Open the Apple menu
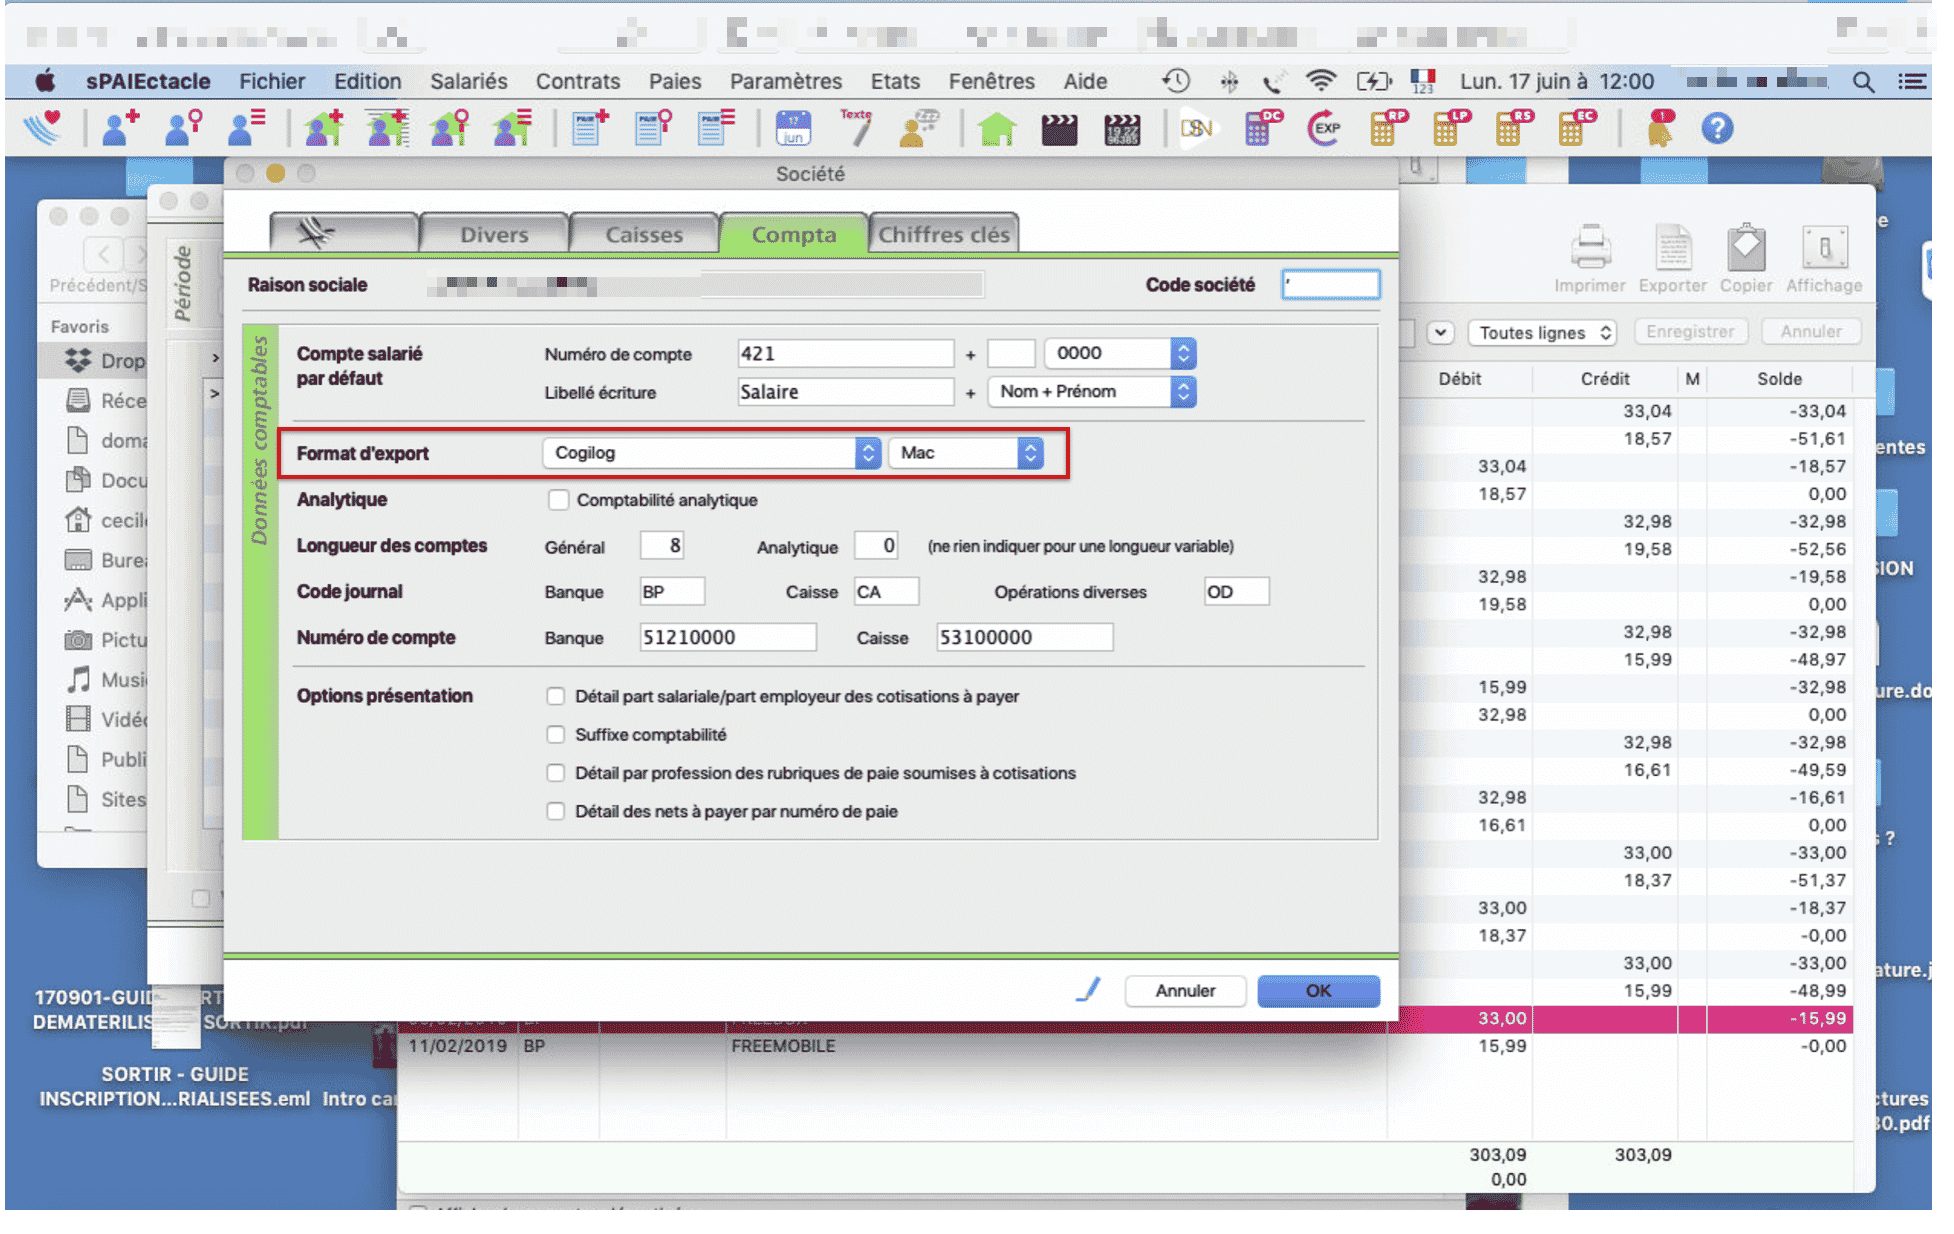The width and height of the screenshot is (1954, 1234). pos(46,81)
